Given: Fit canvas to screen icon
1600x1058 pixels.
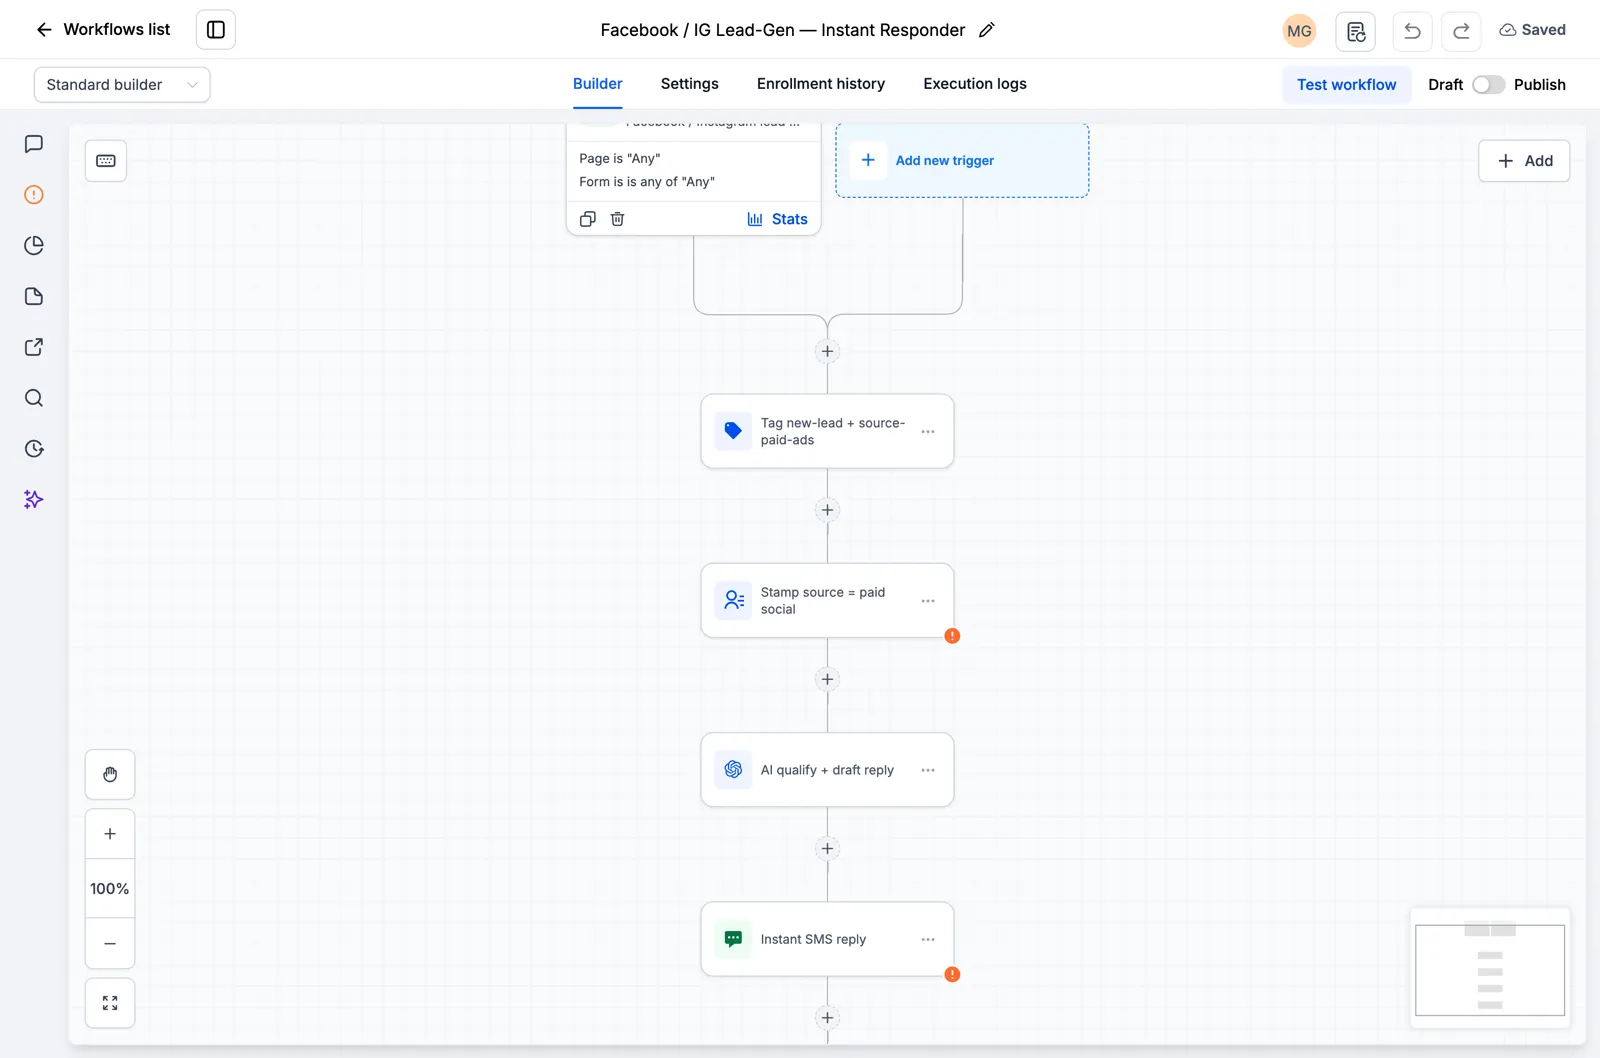Looking at the screenshot, I should 110,1003.
